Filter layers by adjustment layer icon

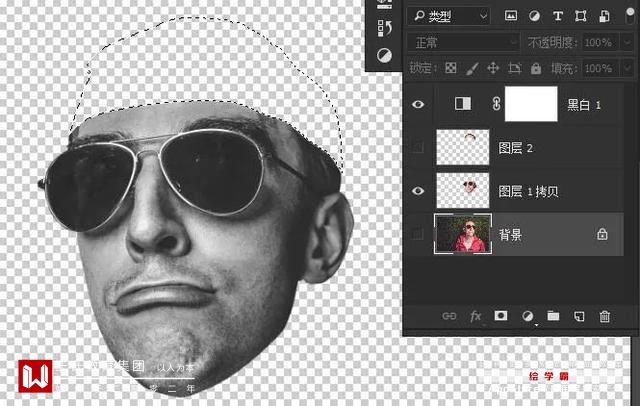(534, 16)
